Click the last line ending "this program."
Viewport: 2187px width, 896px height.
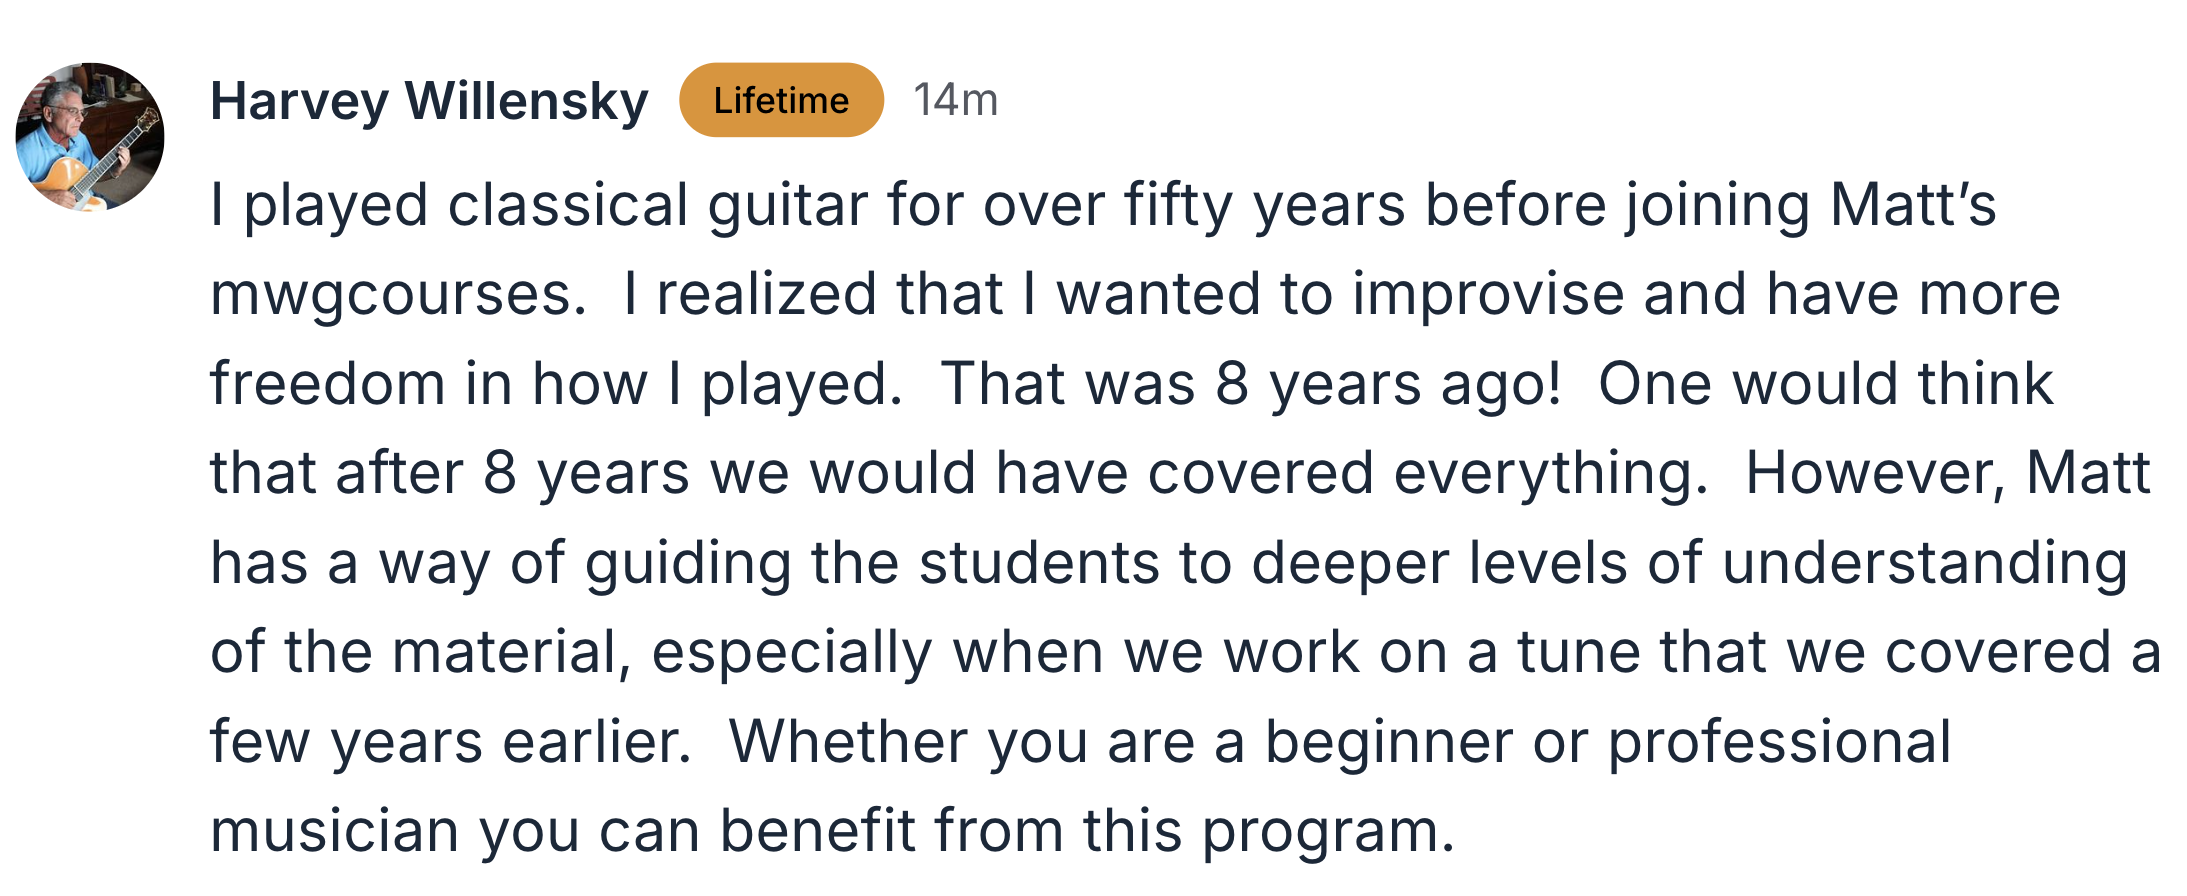click(x=832, y=832)
